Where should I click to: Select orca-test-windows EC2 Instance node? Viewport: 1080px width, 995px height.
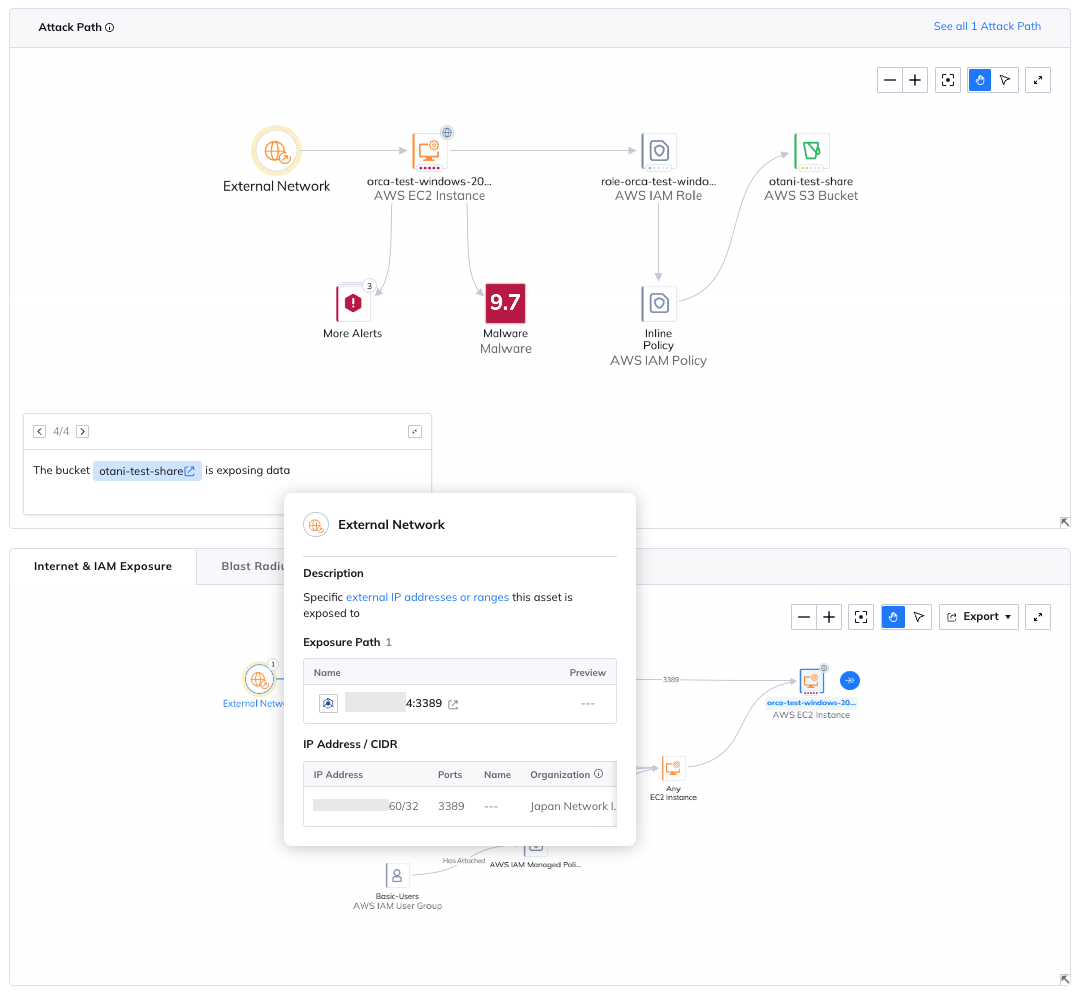coord(429,151)
